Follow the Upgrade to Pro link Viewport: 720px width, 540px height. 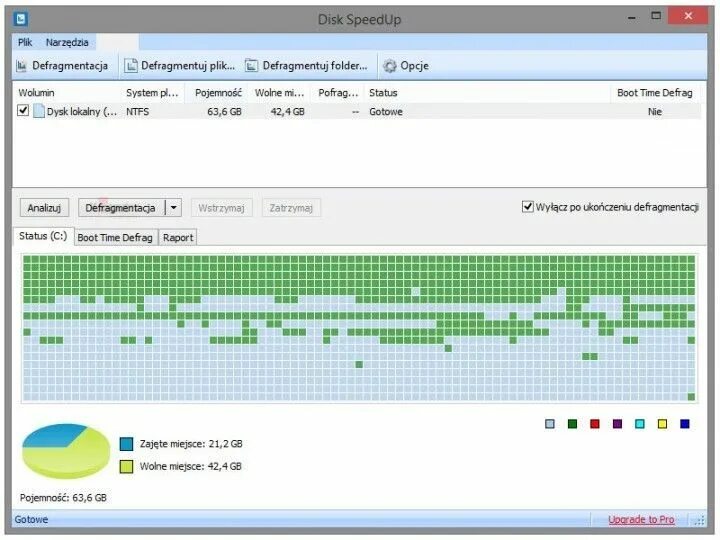(x=641, y=519)
